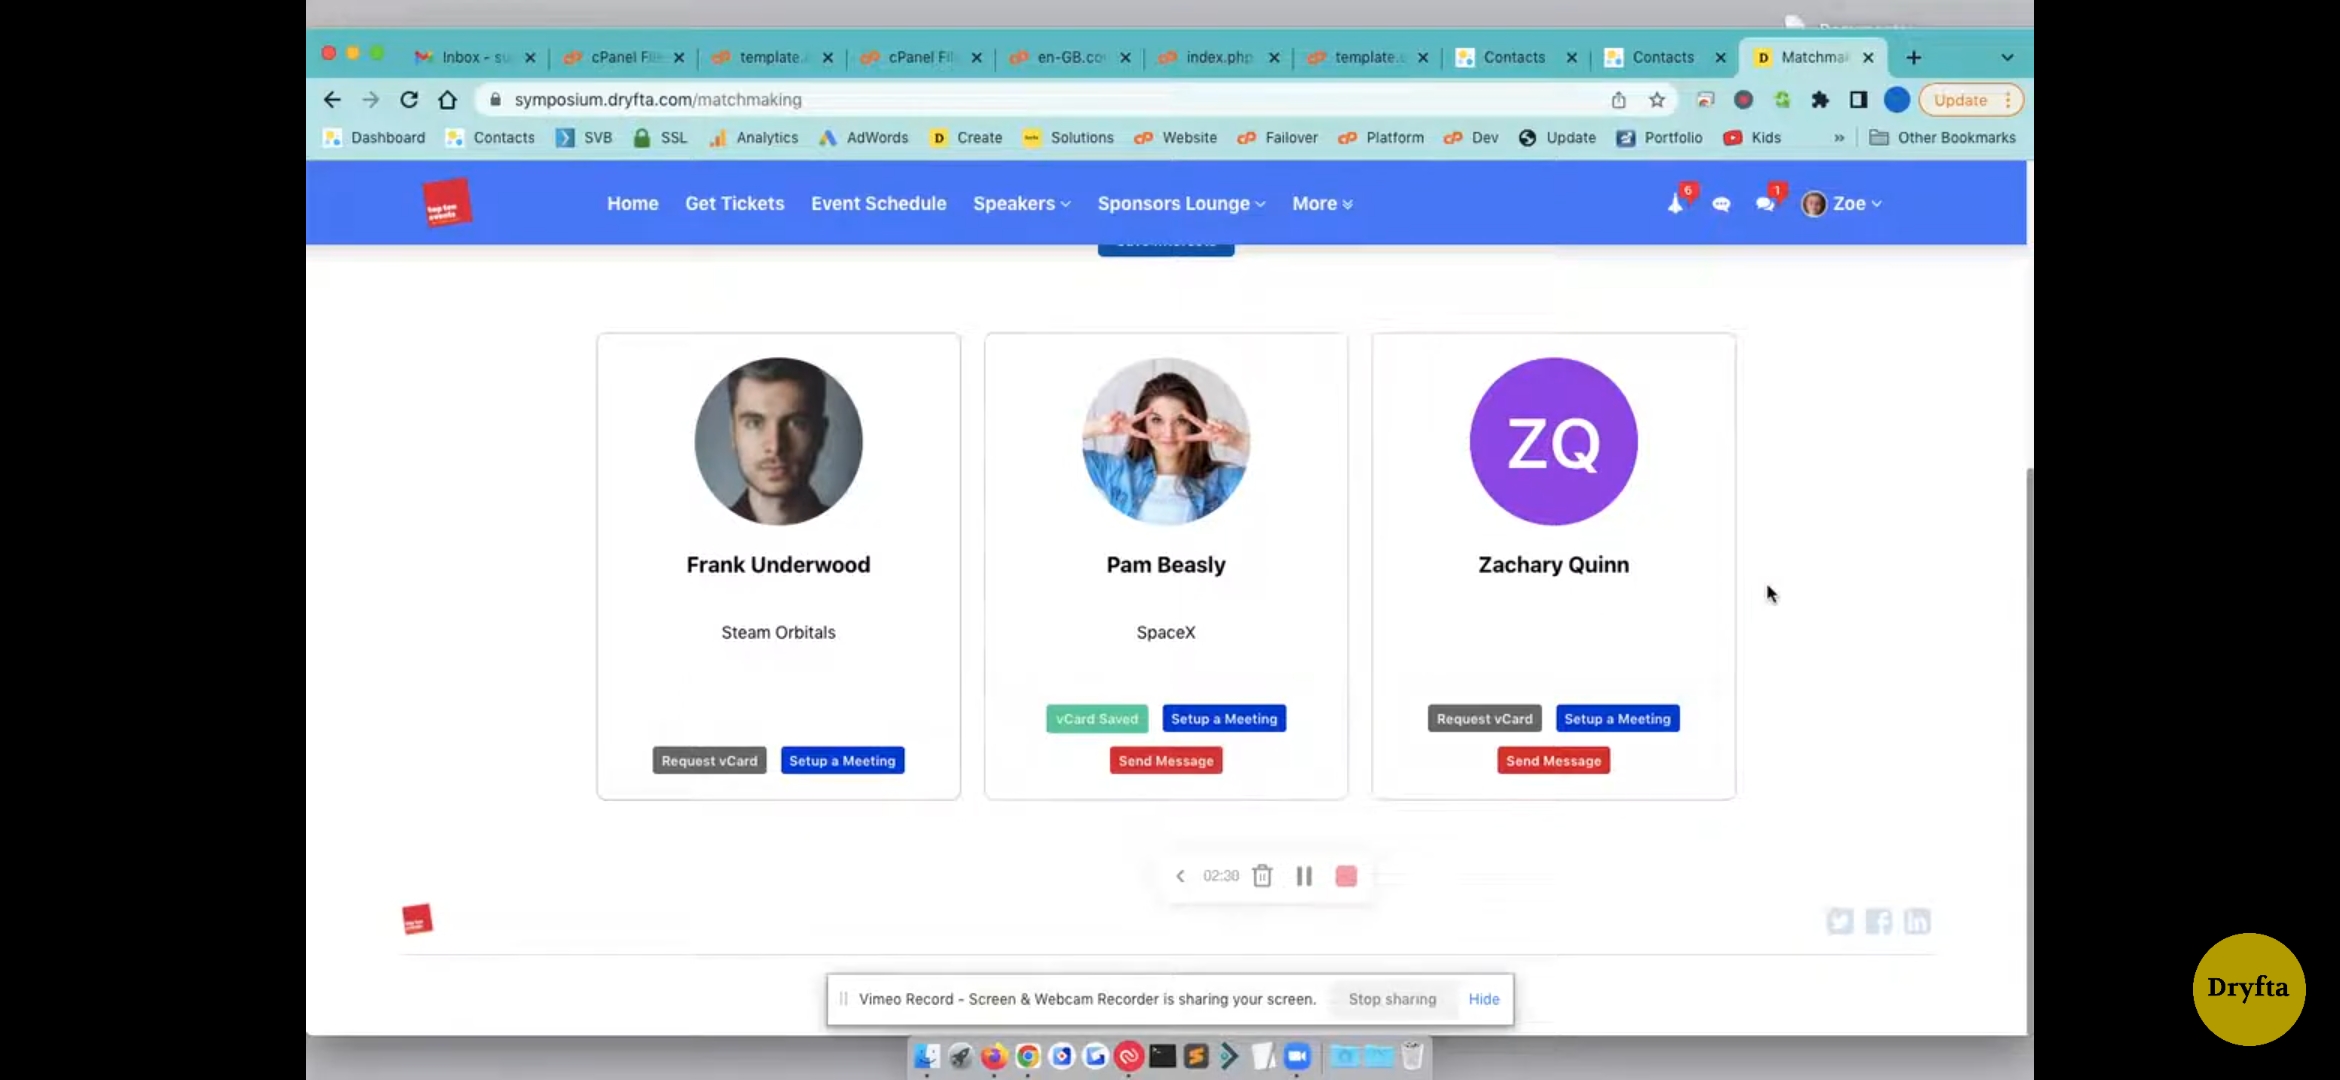Open the Other Bookmarks folder
The height and width of the screenshot is (1080, 2340).
(x=1943, y=137)
